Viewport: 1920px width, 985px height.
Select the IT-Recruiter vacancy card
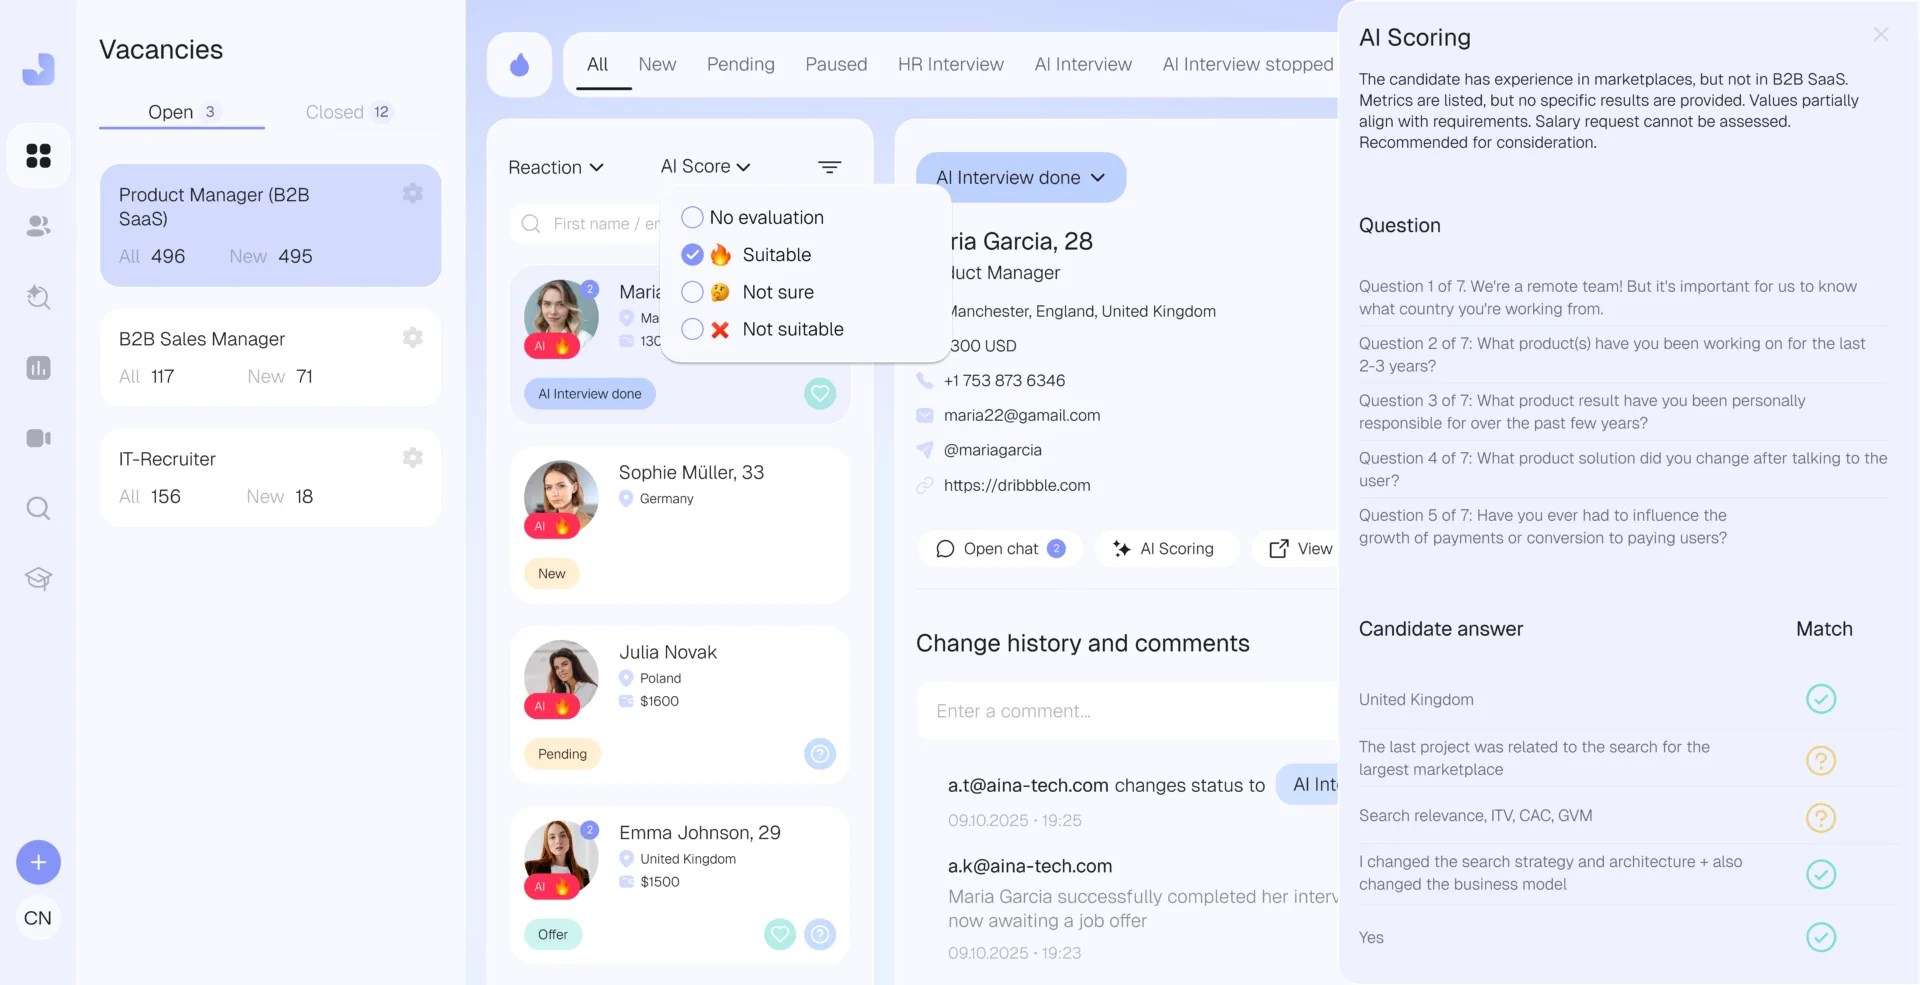(270, 477)
